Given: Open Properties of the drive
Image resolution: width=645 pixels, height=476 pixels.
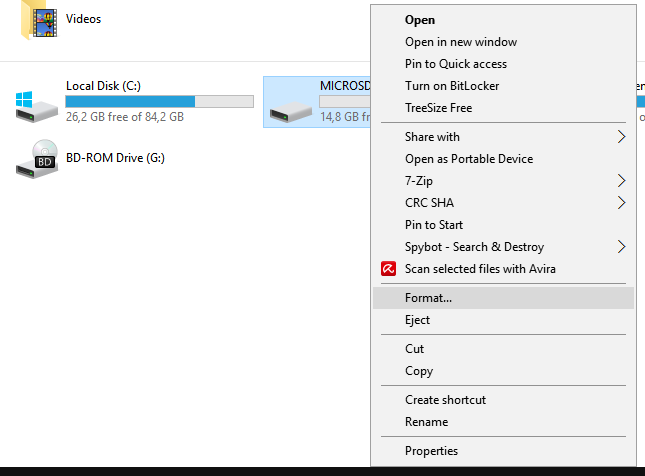Looking at the screenshot, I should tap(431, 451).
